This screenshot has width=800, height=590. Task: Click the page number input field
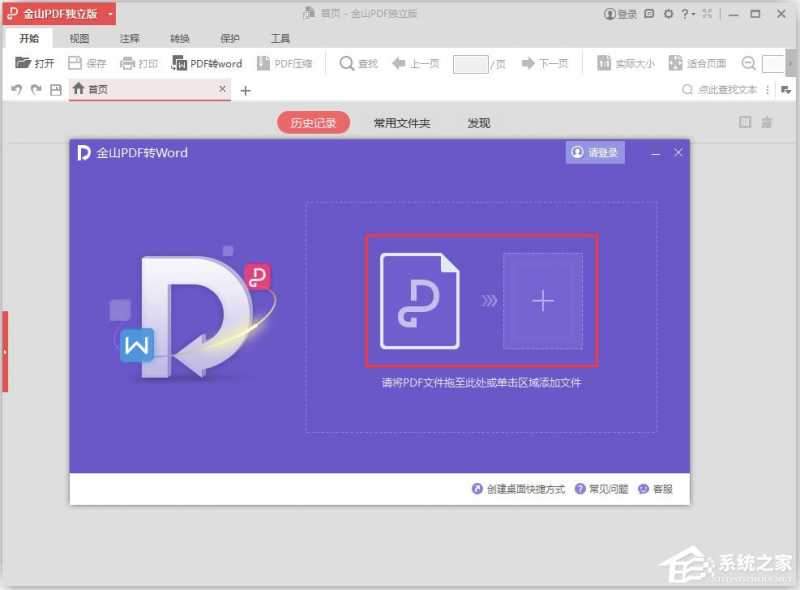(x=472, y=63)
